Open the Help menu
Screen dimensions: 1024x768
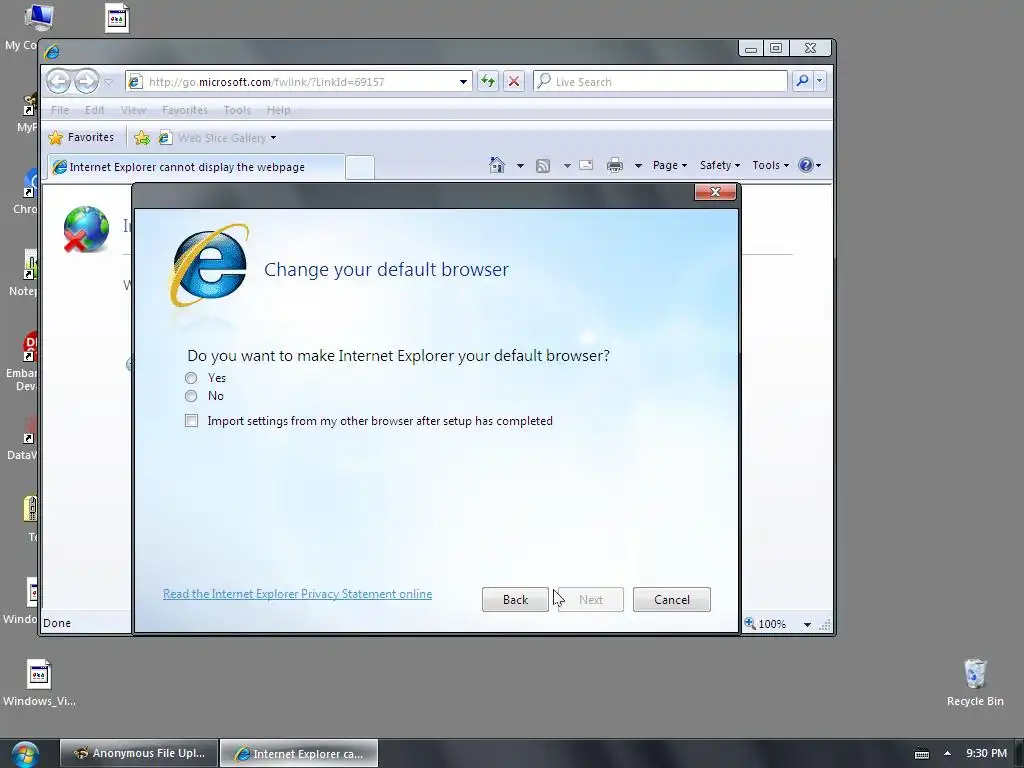point(278,110)
